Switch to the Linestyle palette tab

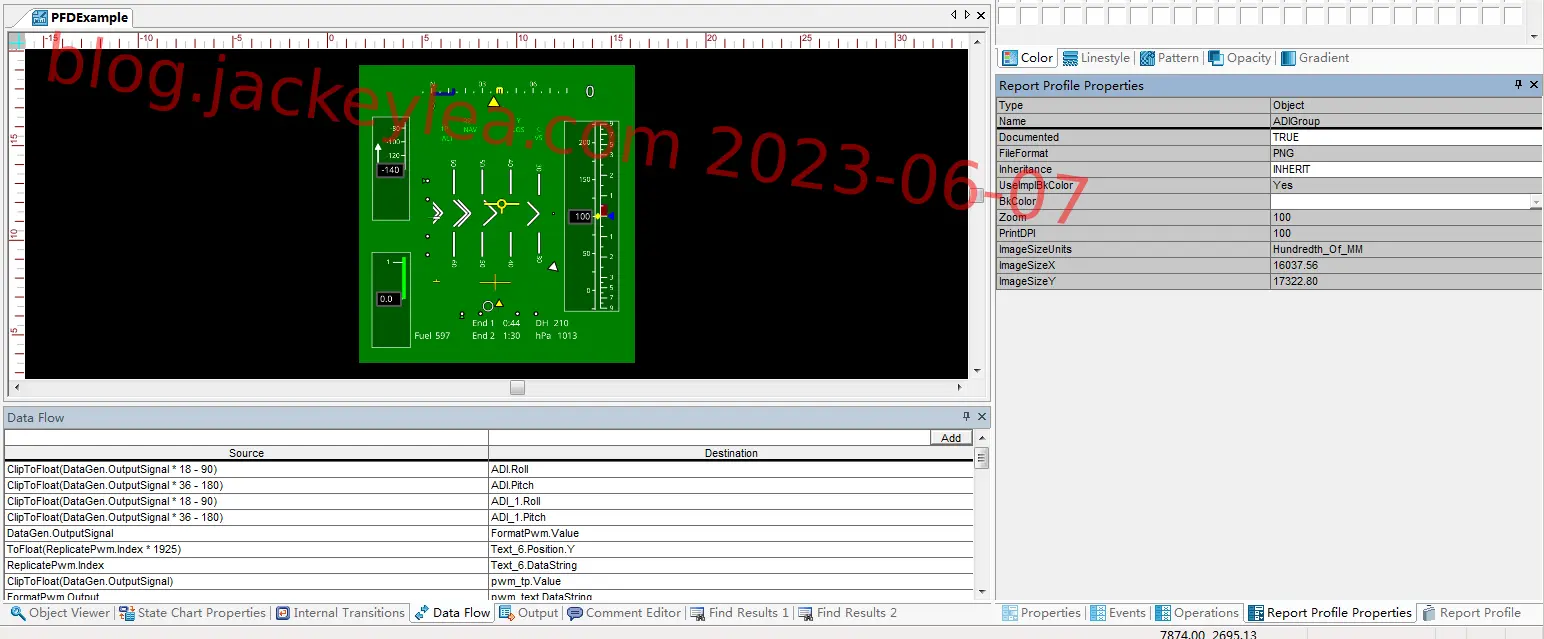[1096, 58]
